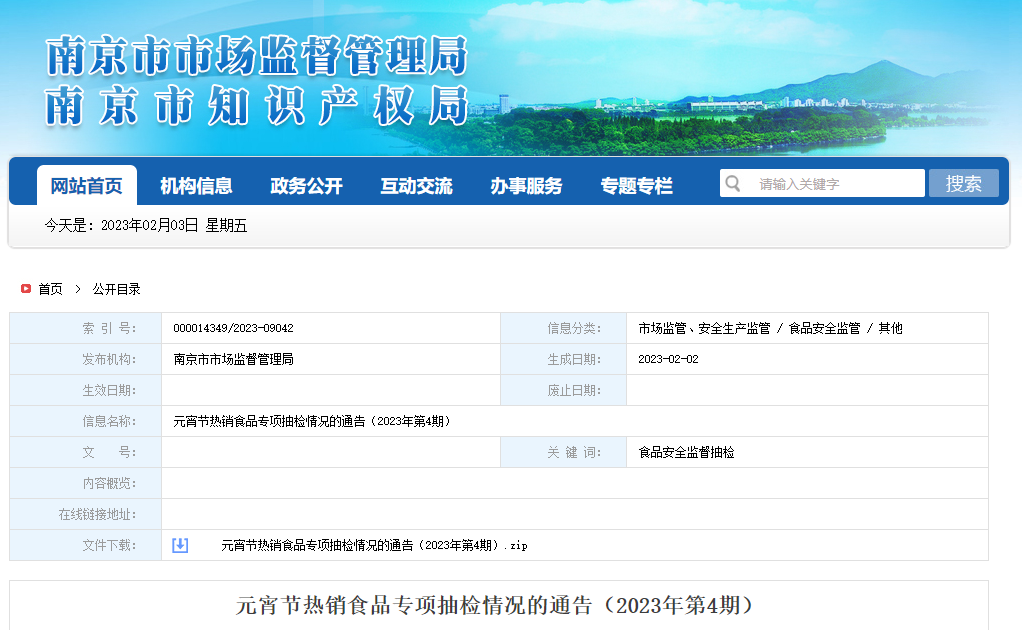Viewport: 1022px width, 630px height.
Task: Click the 废止日期 label cell
Action: (564, 390)
